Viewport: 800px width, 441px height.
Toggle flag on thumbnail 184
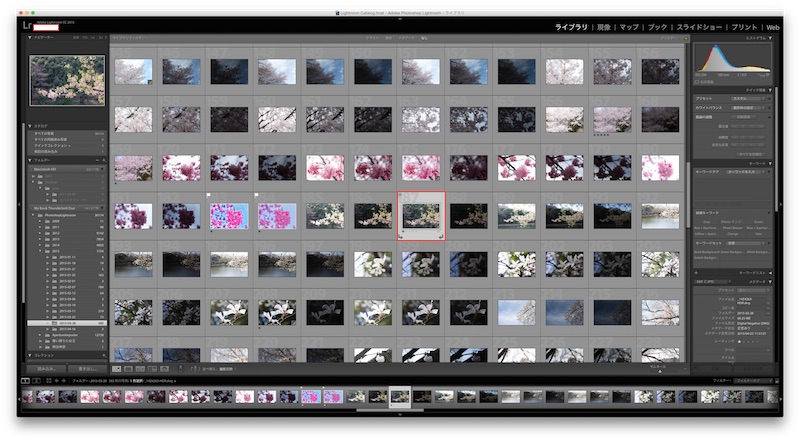[x=256, y=195]
